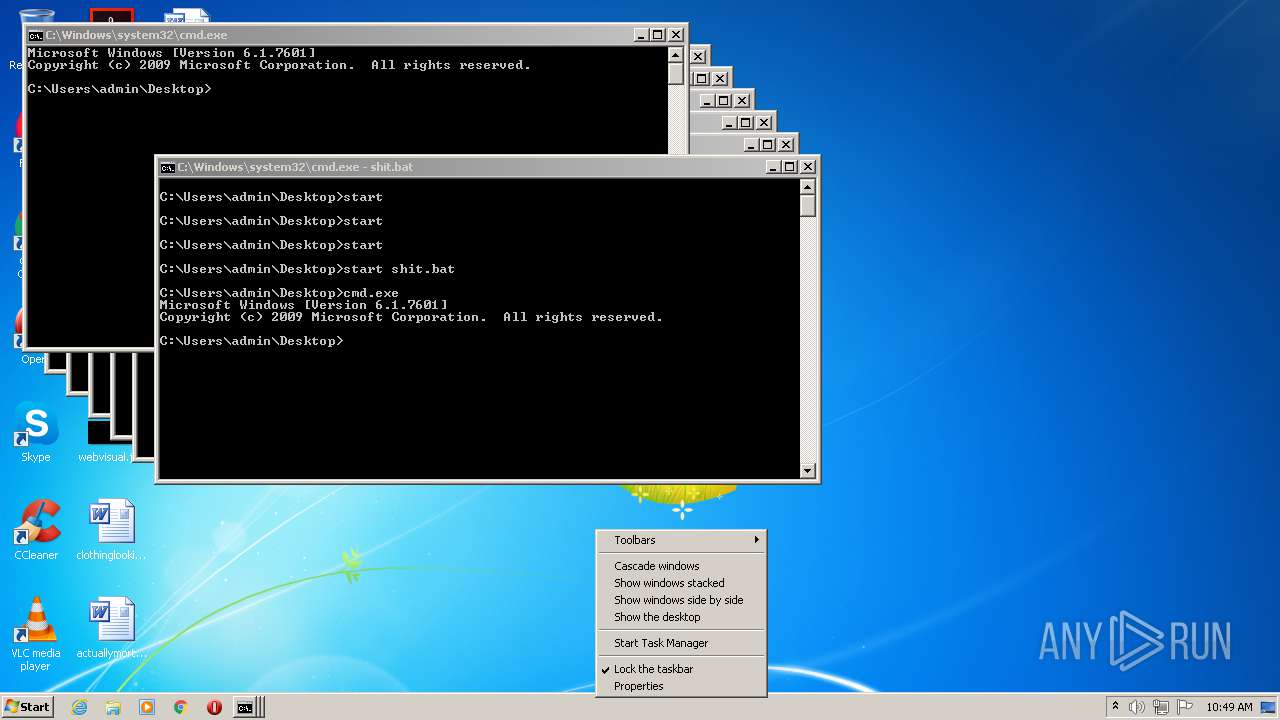This screenshot has height=720, width=1280.
Task: Minimize the shit.bat cmd window
Action: point(773,167)
